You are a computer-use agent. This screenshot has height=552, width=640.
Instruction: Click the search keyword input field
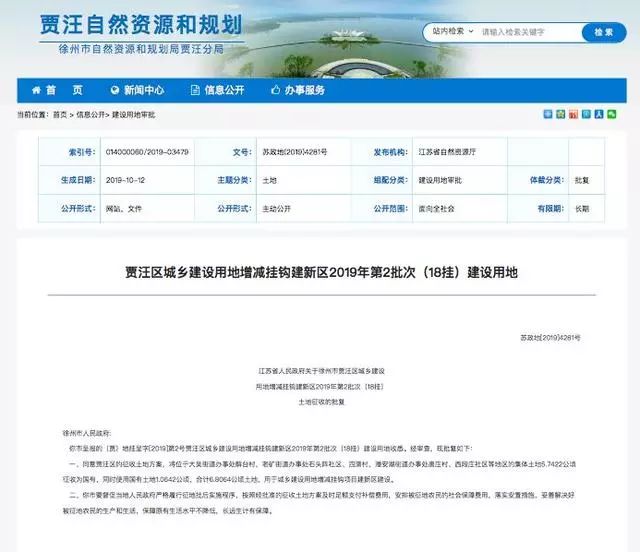[x=530, y=32]
